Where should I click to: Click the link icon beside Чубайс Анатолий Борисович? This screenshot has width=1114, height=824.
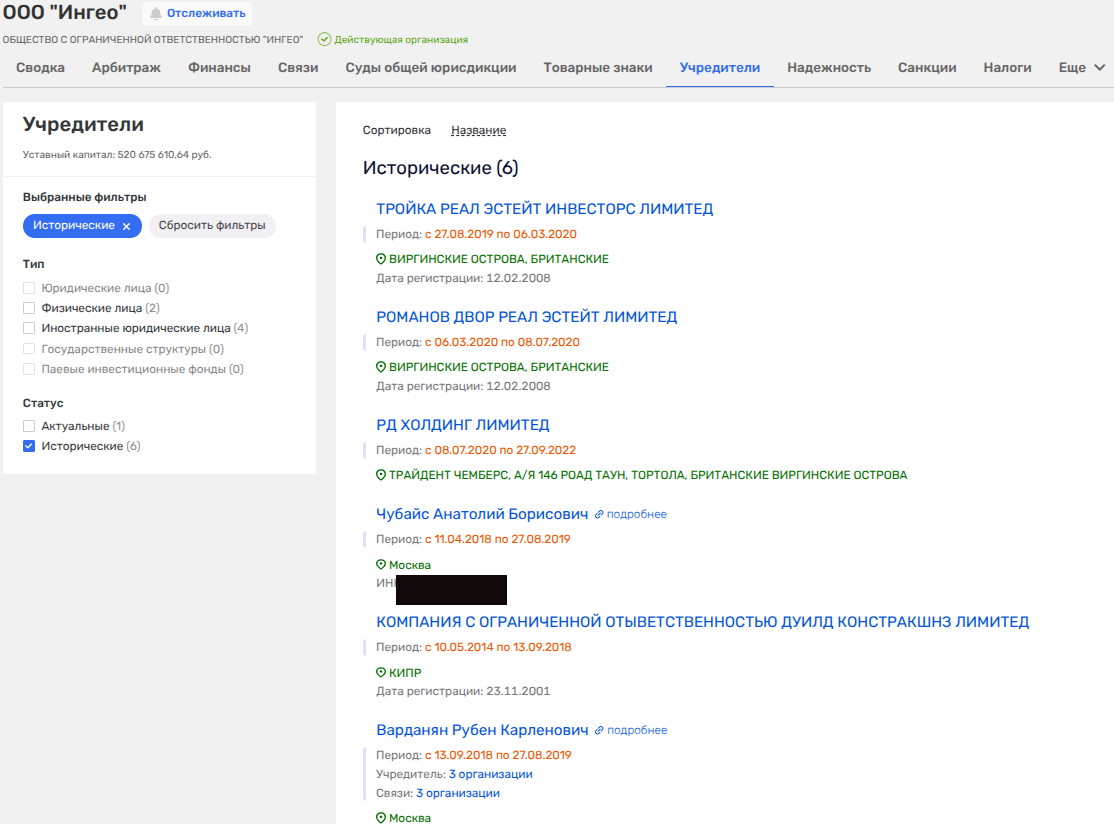click(x=599, y=514)
